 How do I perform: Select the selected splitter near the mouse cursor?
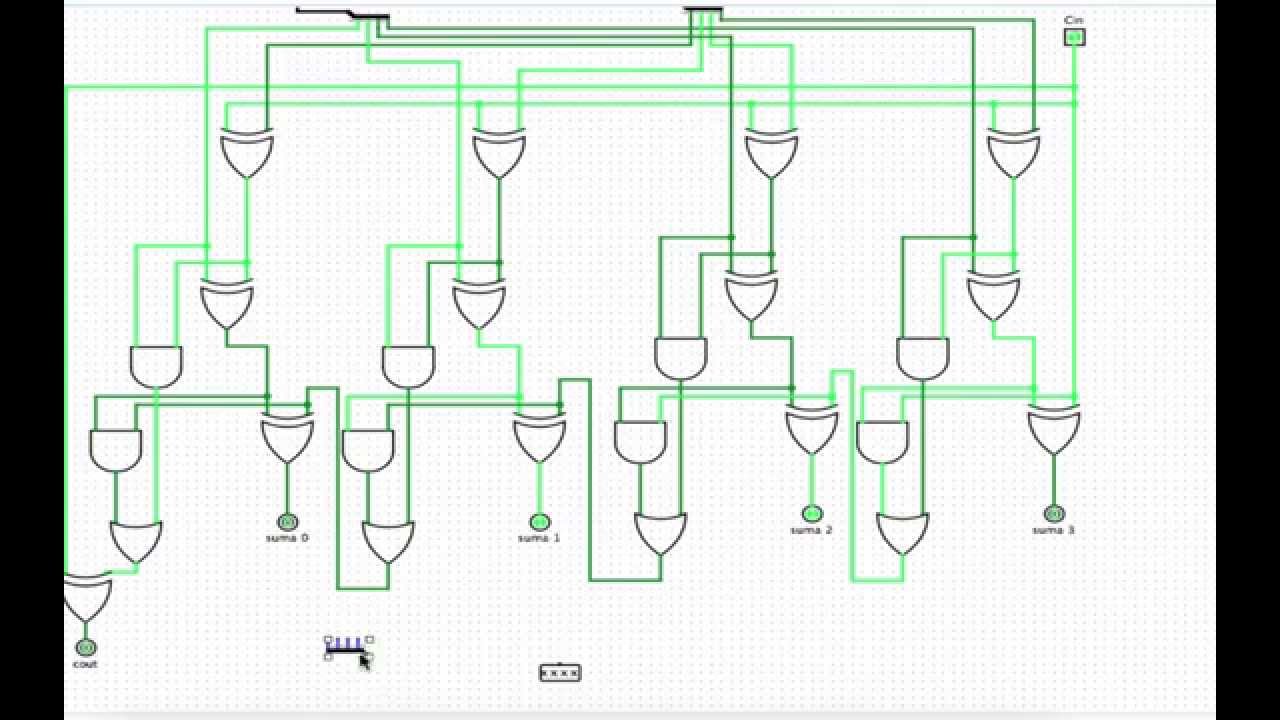click(x=348, y=647)
